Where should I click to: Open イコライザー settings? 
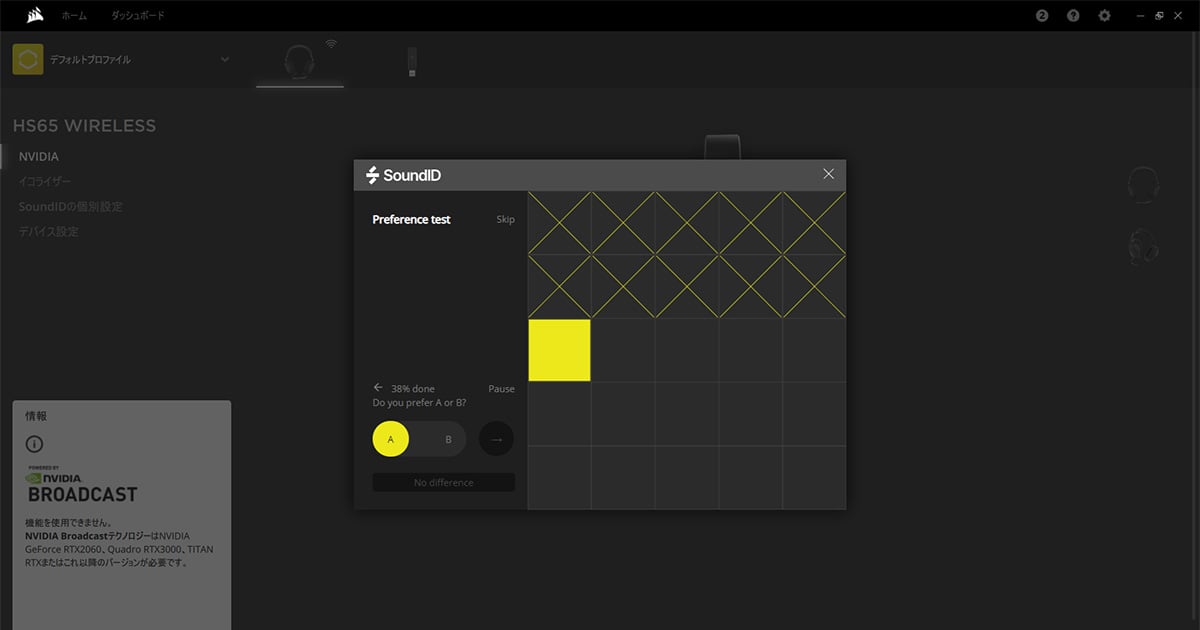tap(45, 182)
